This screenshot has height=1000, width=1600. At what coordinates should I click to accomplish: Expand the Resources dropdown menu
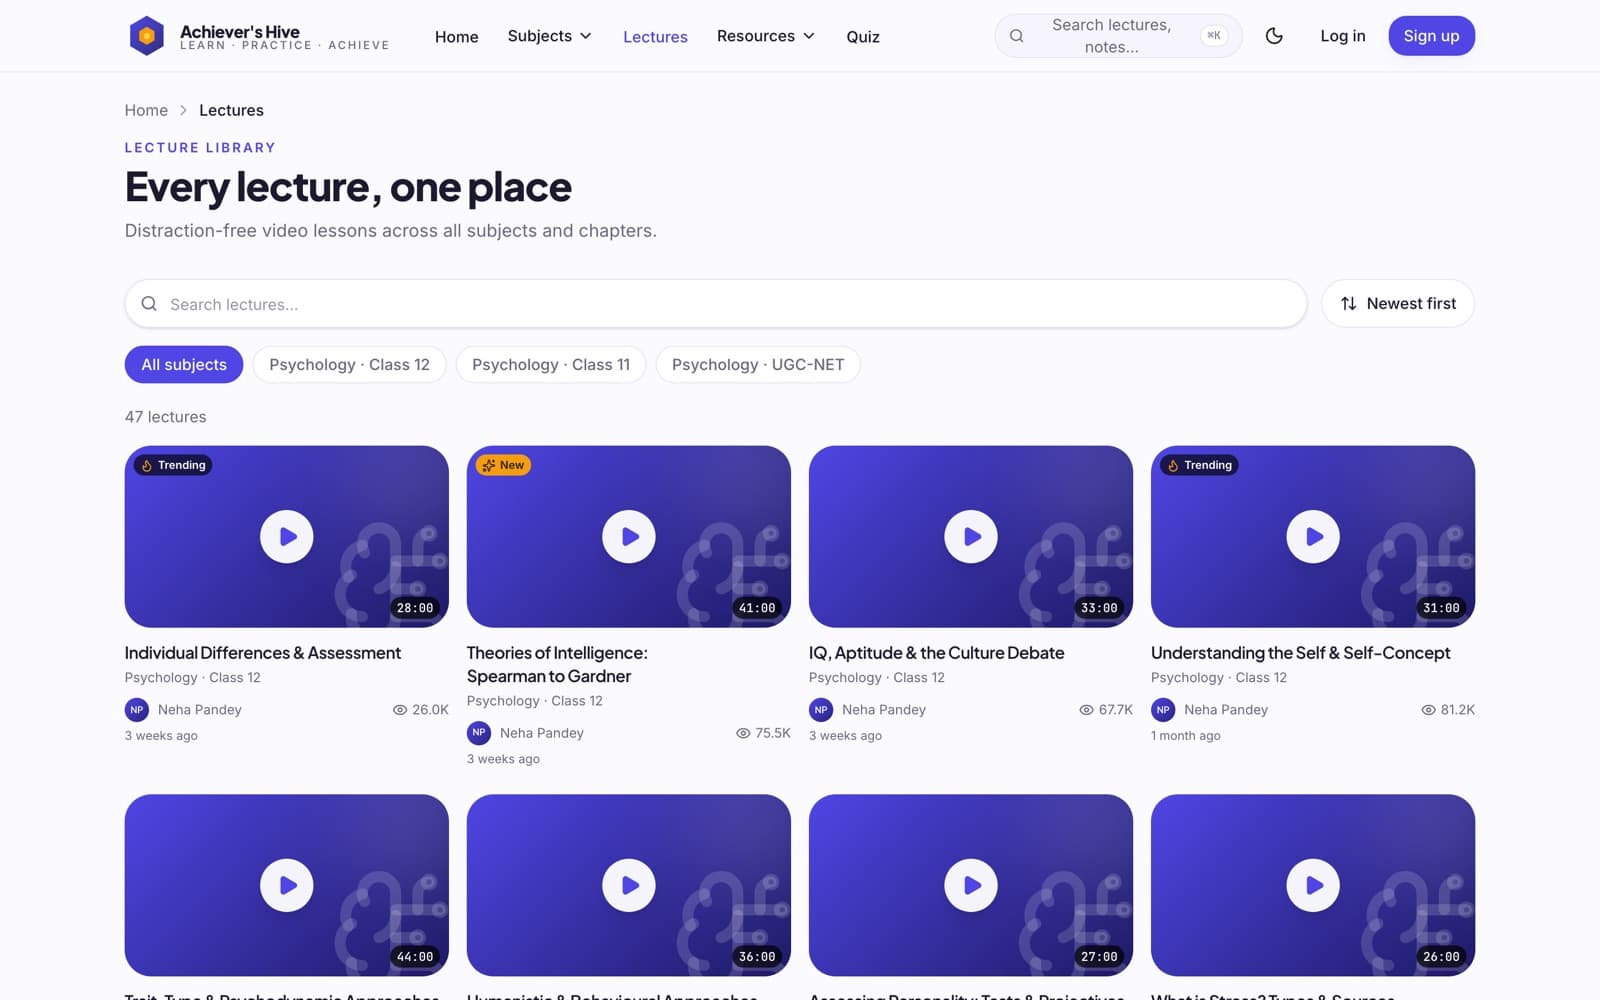point(766,36)
